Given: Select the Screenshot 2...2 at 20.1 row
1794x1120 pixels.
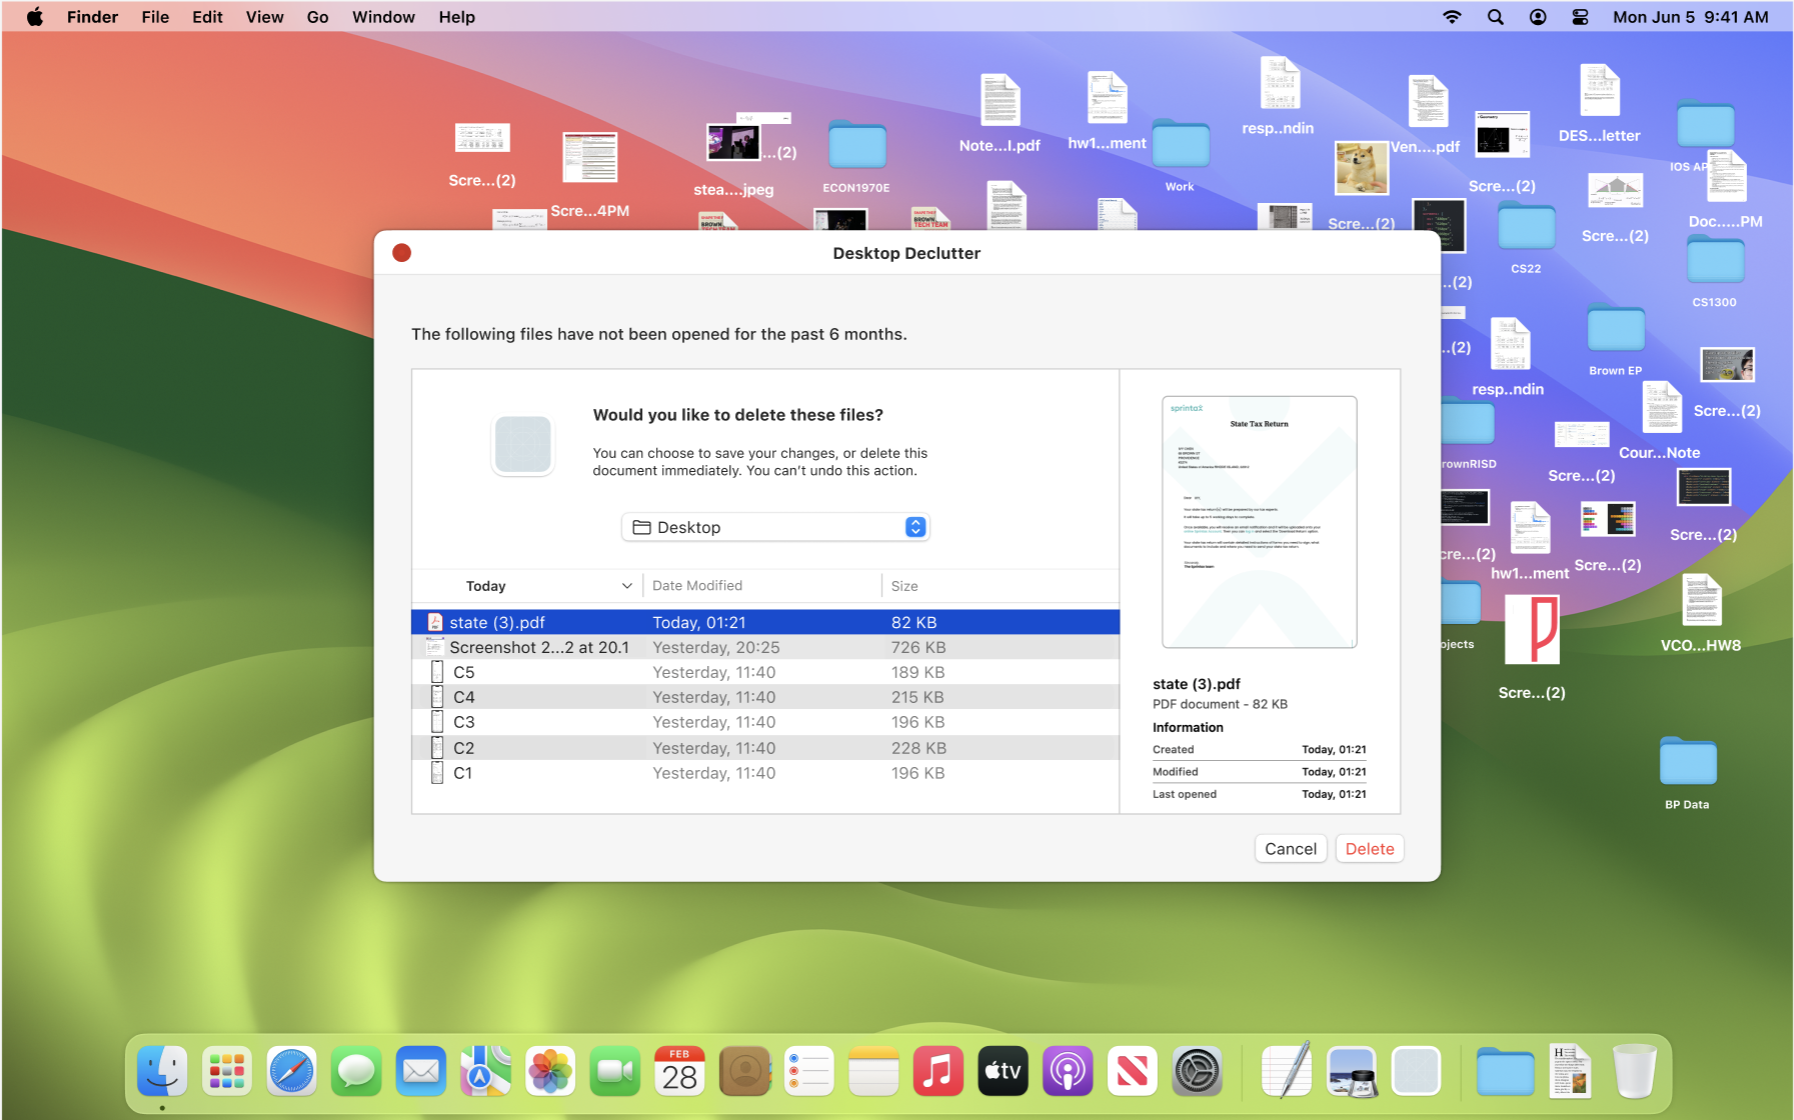Looking at the screenshot, I should 765,647.
